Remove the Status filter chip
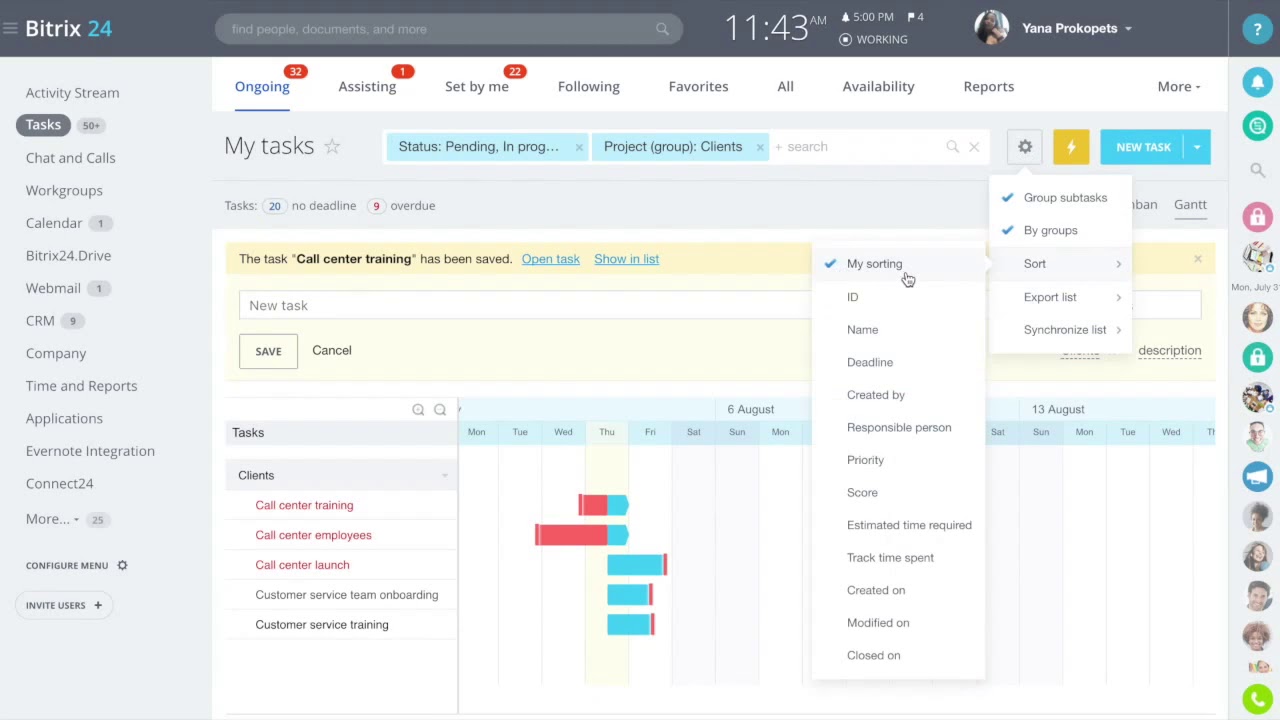 579,147
